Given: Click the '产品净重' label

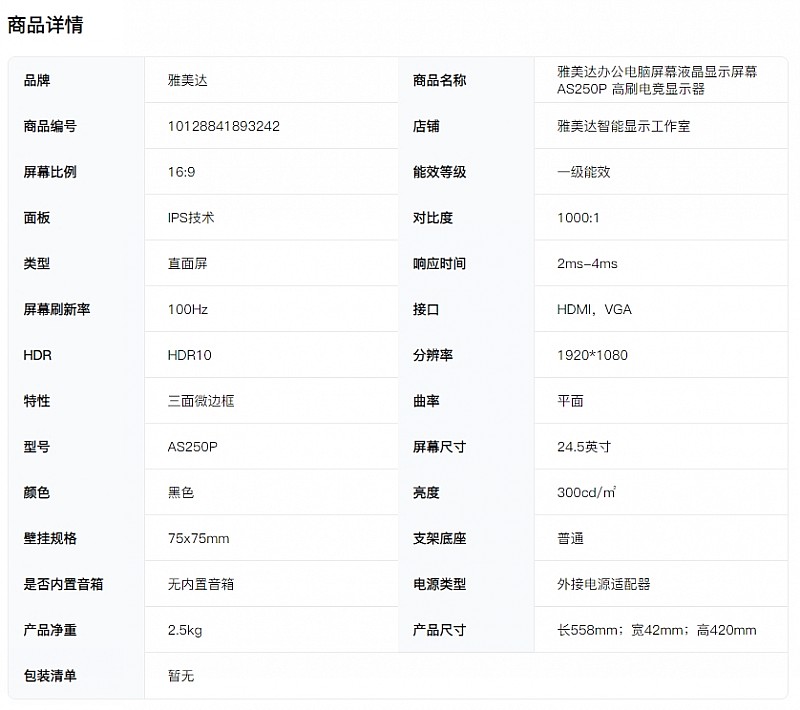Looking at the screenshot, I should (x=50, y=630).
